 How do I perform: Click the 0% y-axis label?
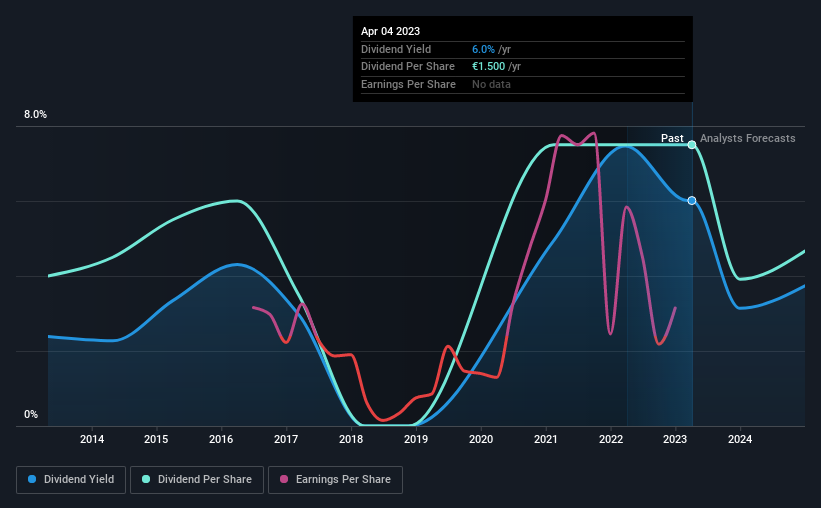click(31, 415)
